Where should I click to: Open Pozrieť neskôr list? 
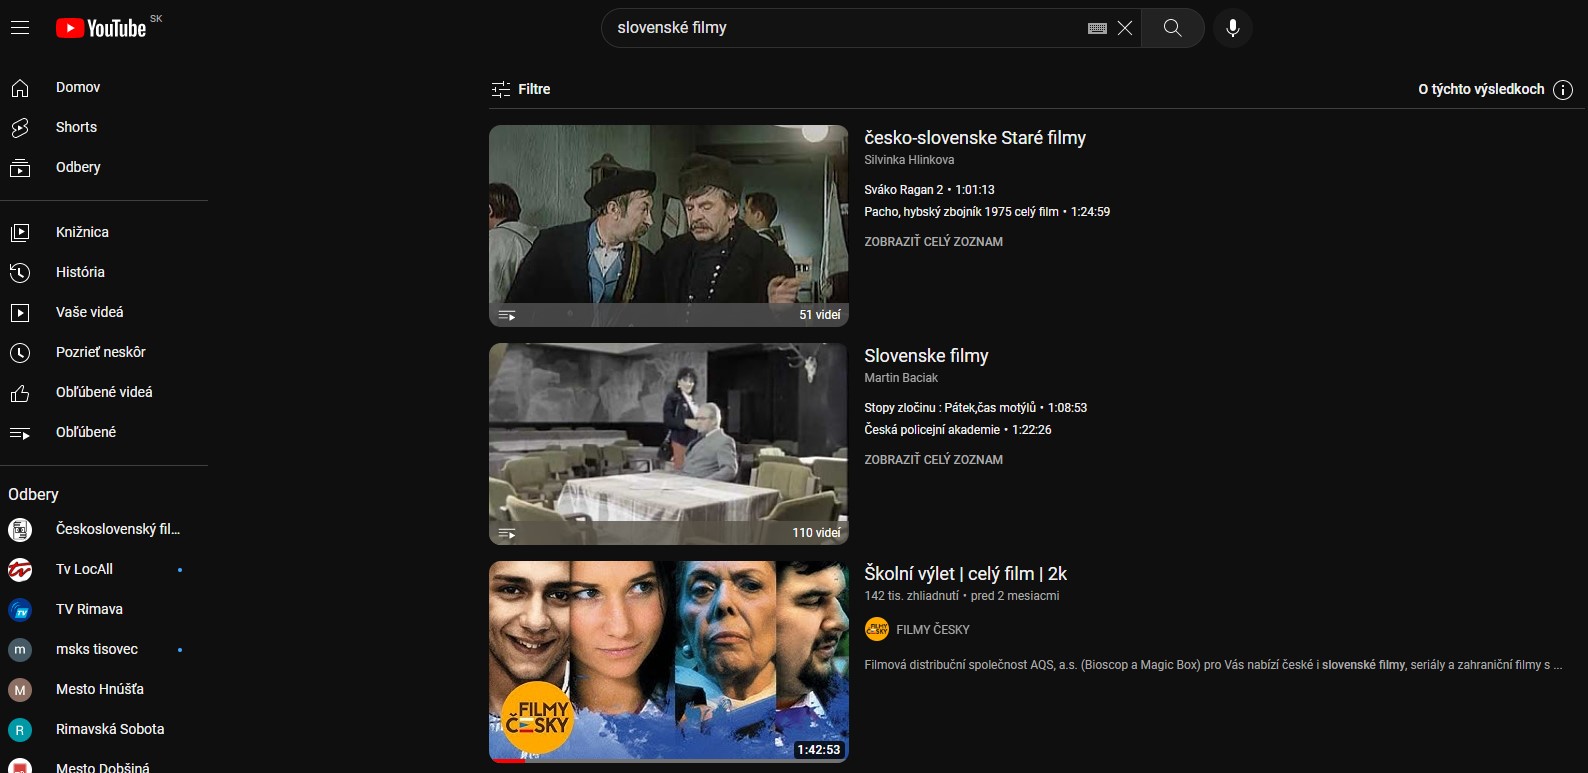click(x=100, y=352)
